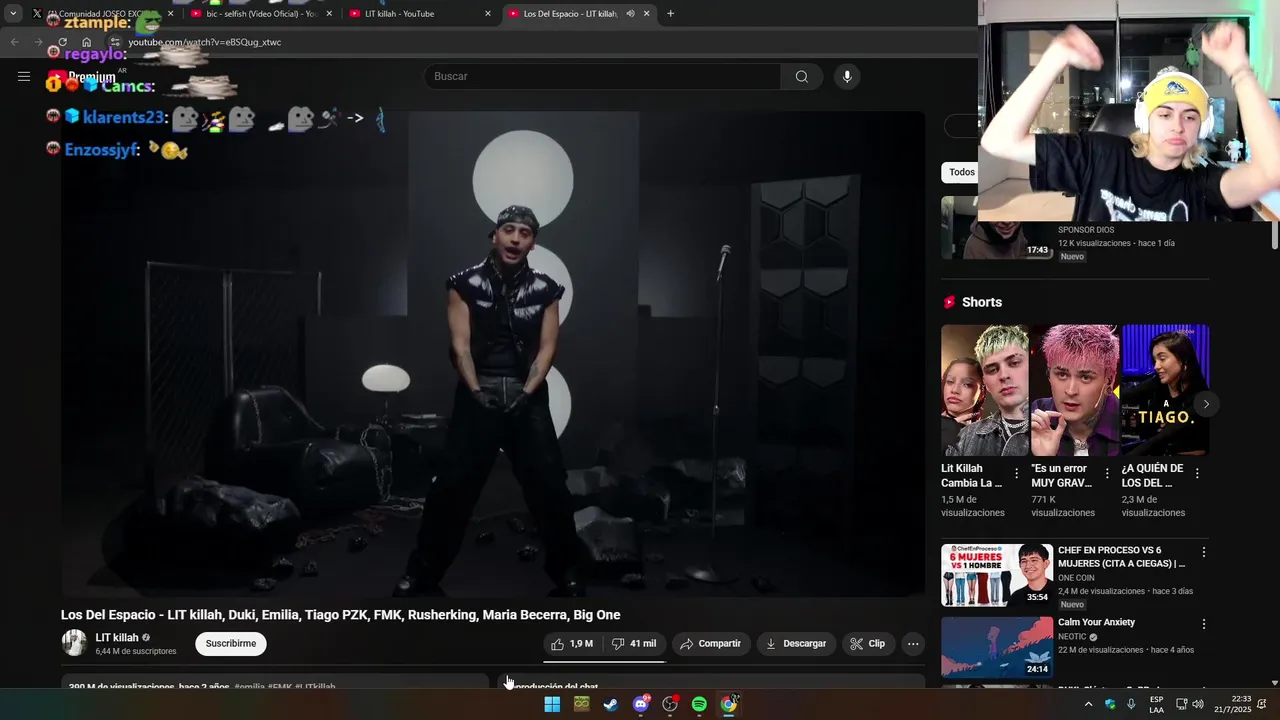Go back with browser back arrow
1280x720 pixels.
click(14, 42)
